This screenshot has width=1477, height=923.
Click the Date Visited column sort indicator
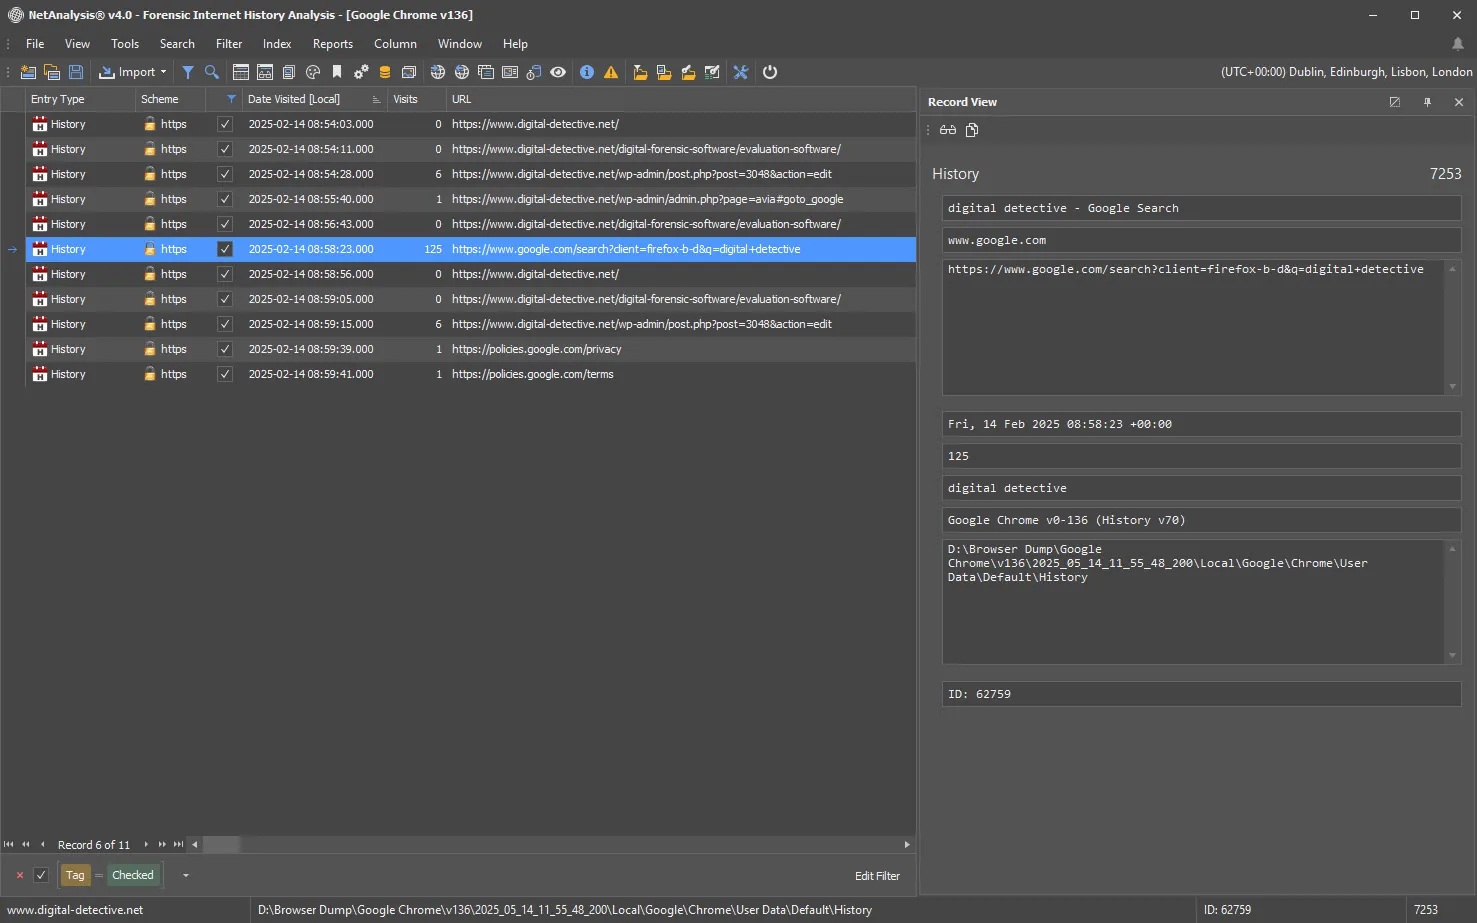coord(376,99)
